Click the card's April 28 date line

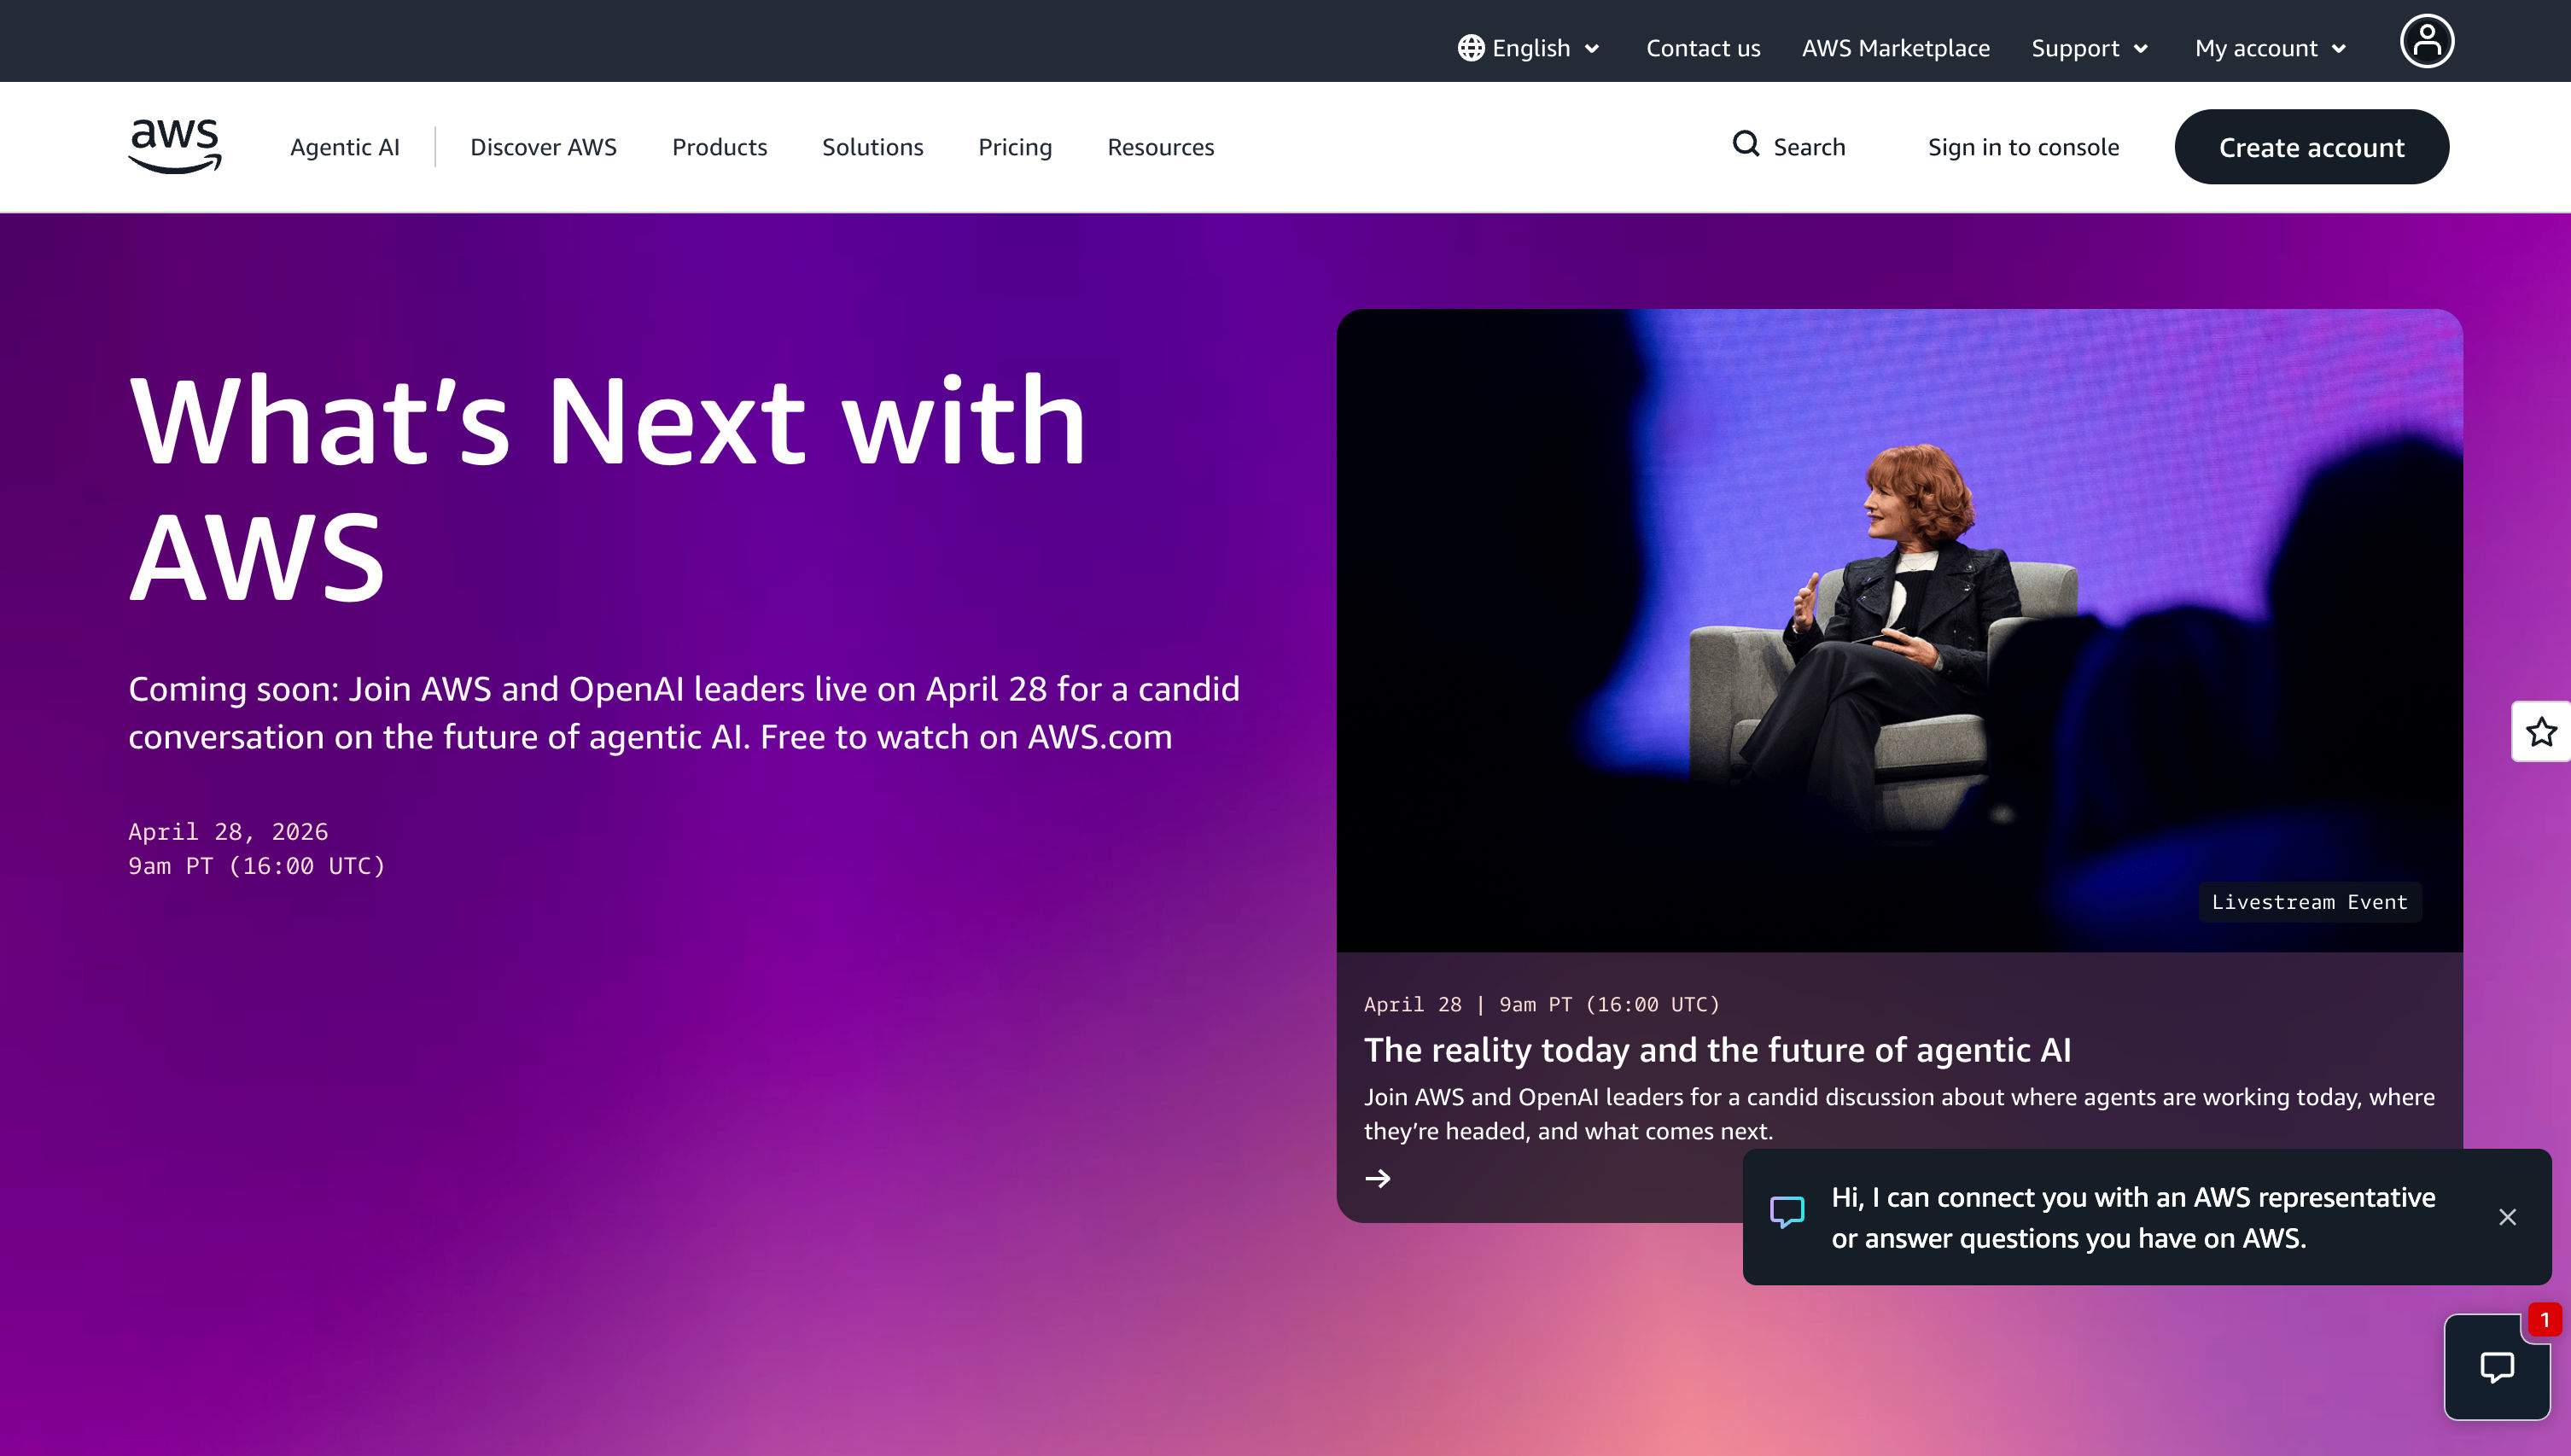[1541, 1004]
